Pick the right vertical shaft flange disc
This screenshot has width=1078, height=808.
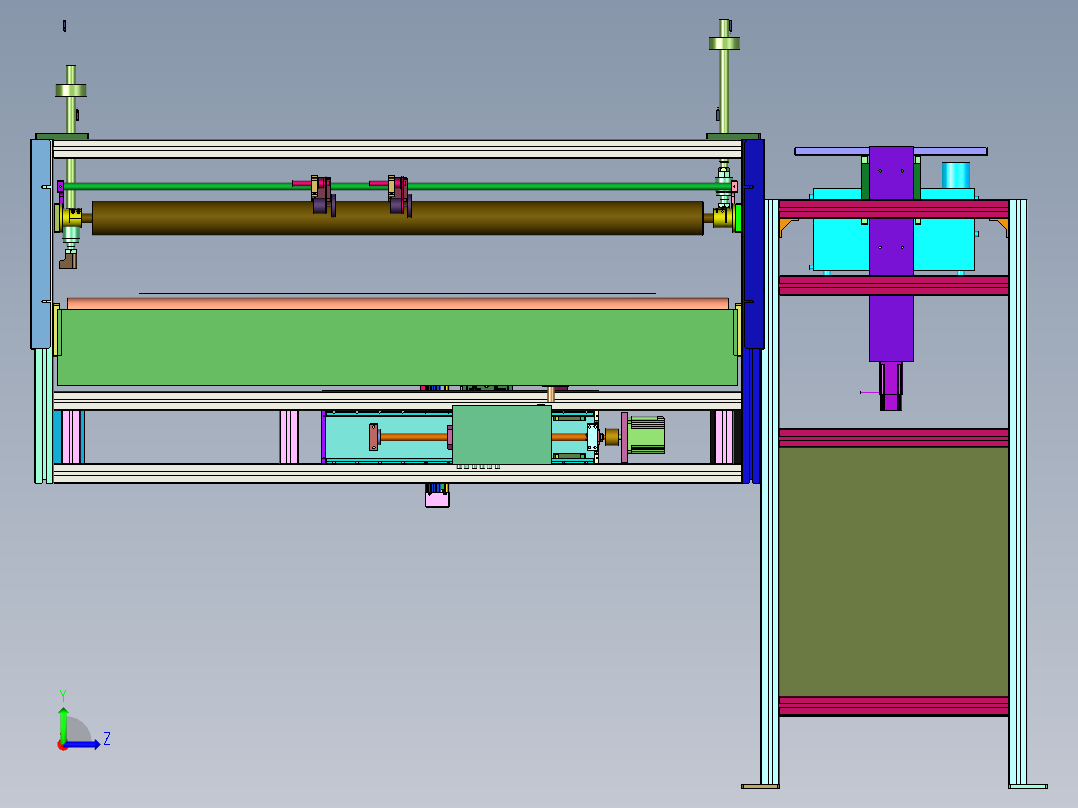coord(724,43)
